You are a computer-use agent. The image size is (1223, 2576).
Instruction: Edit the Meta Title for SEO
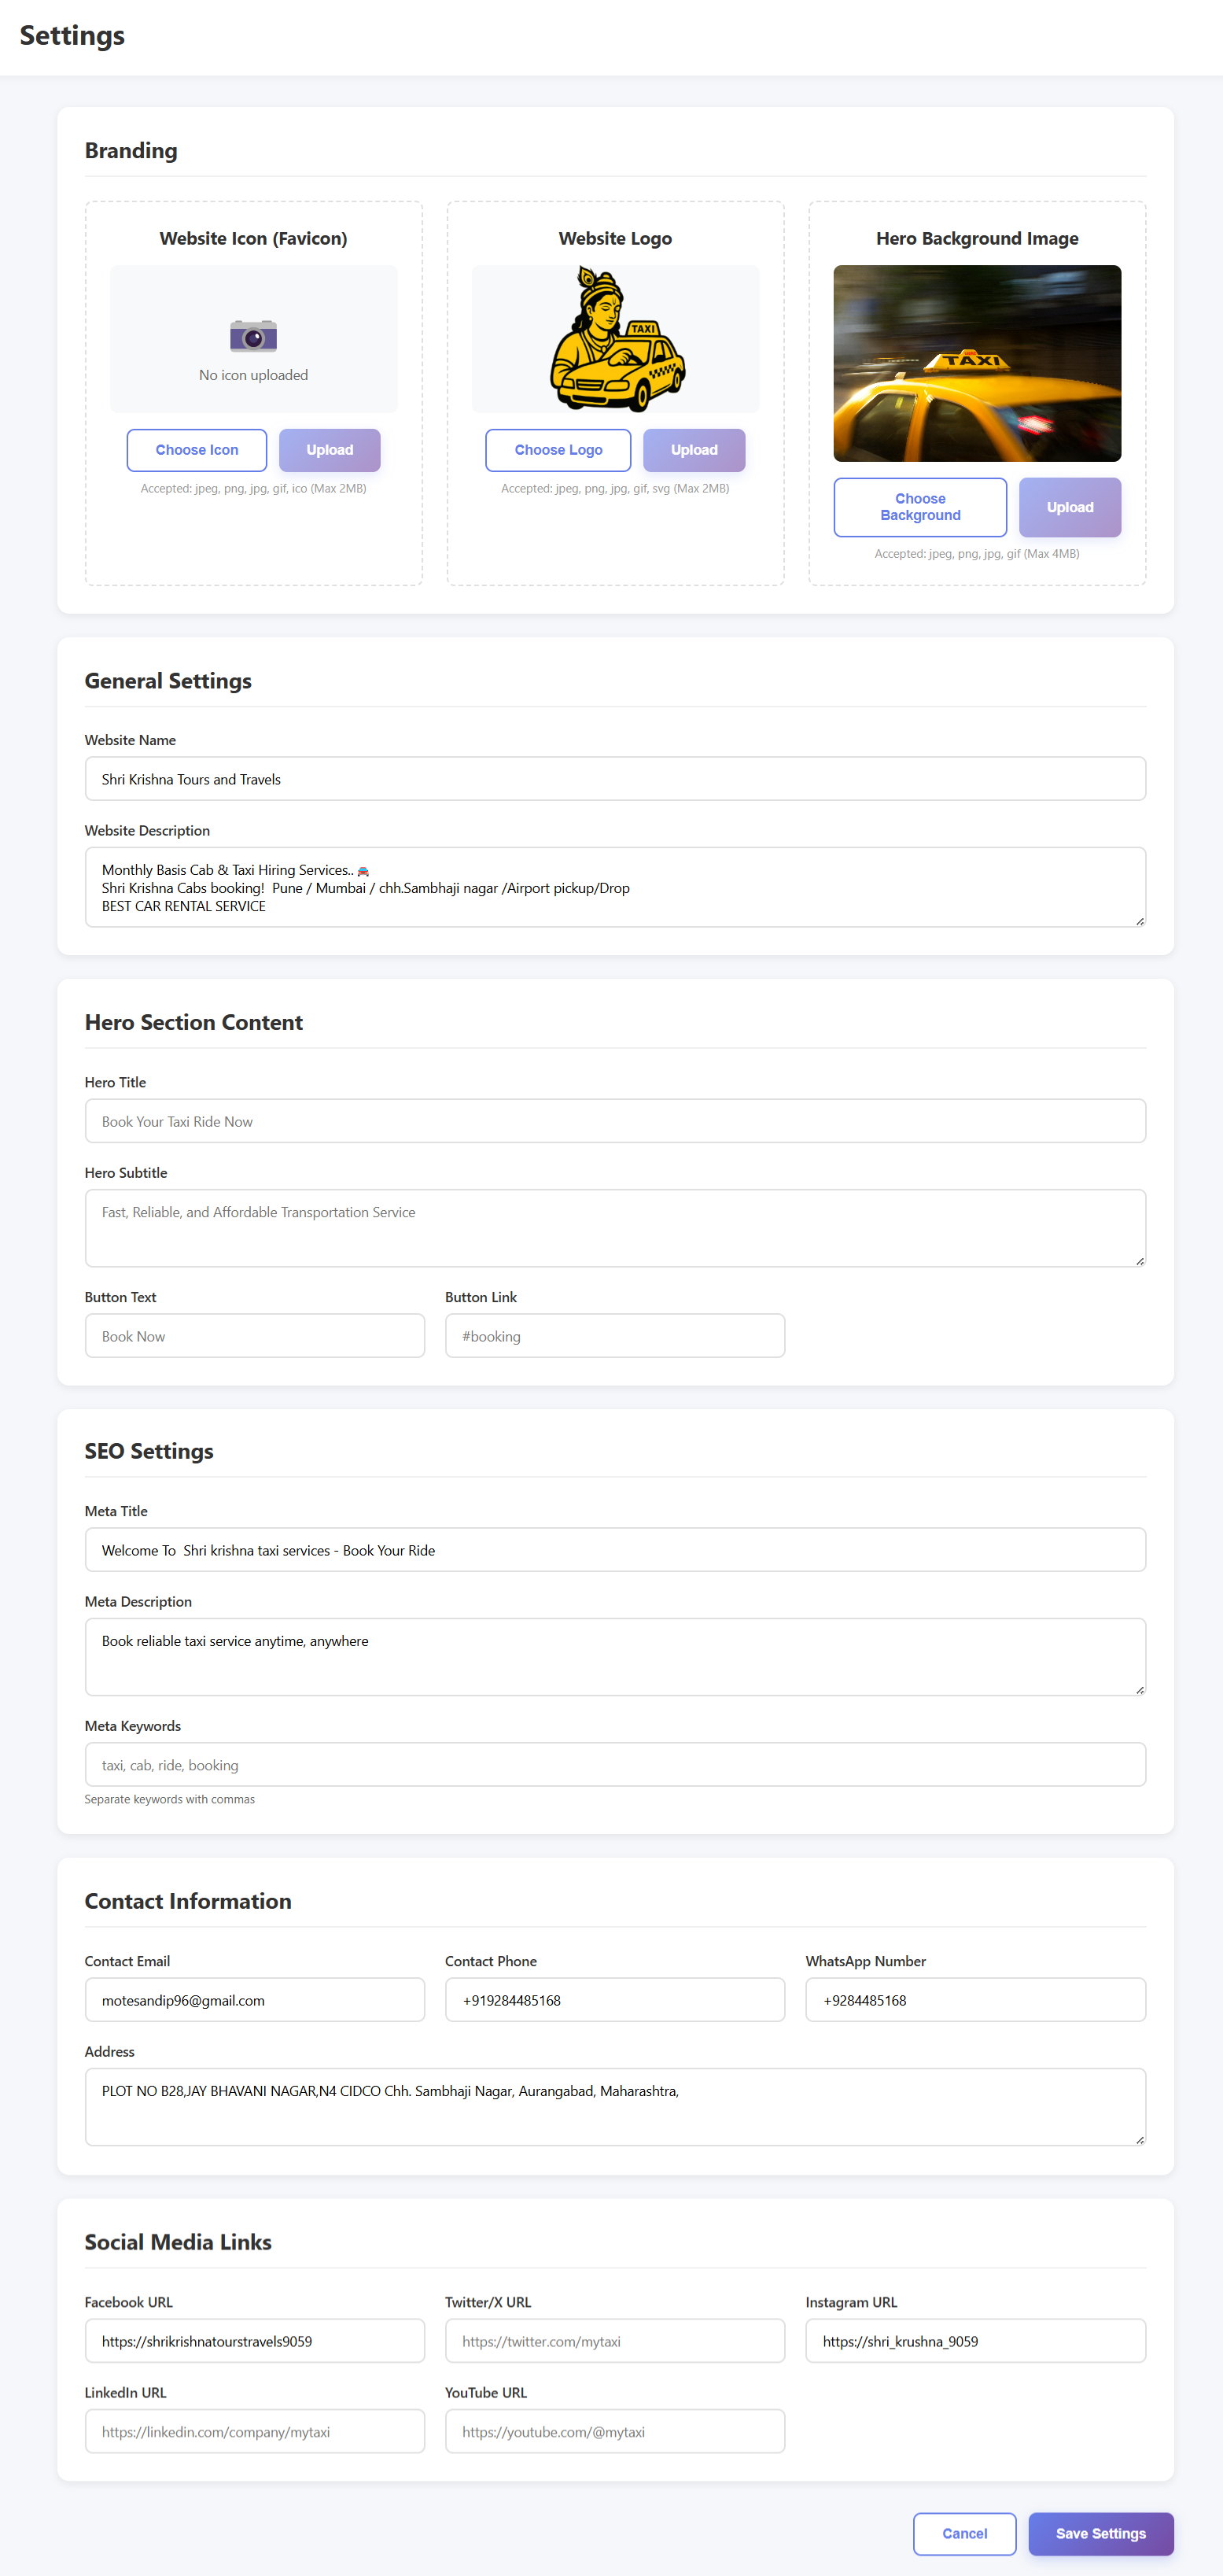coord(614,1550)
